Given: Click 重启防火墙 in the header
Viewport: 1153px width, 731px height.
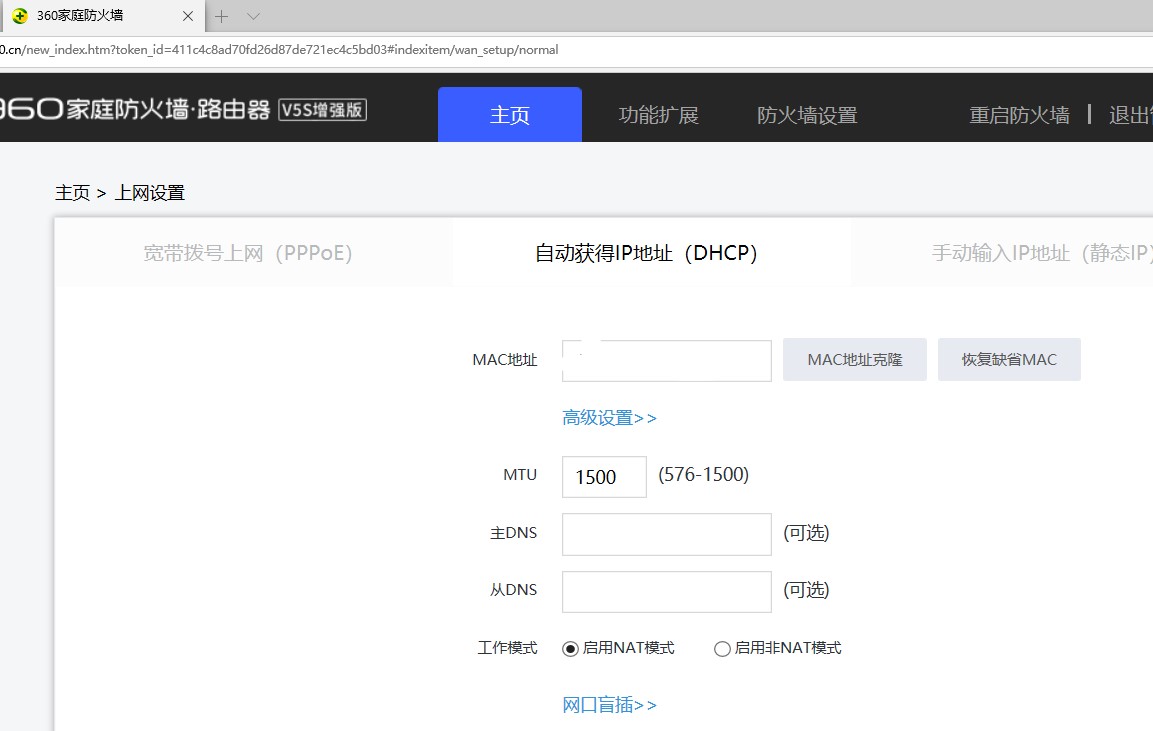Looking at the screenshot, I should pos(1019,115).
